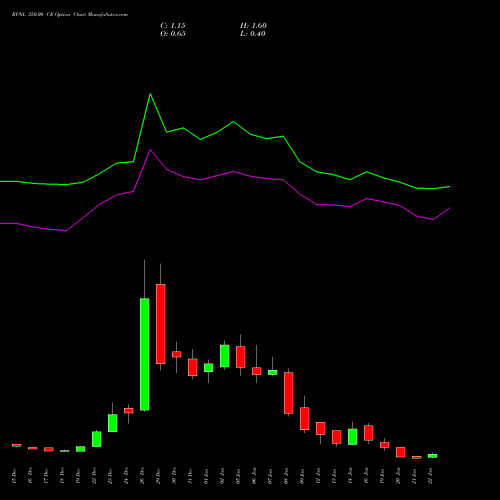Click the peak of the green line
Image resolution: width=500 pixels, height=500 pixels.
click(x=150, y=94)
